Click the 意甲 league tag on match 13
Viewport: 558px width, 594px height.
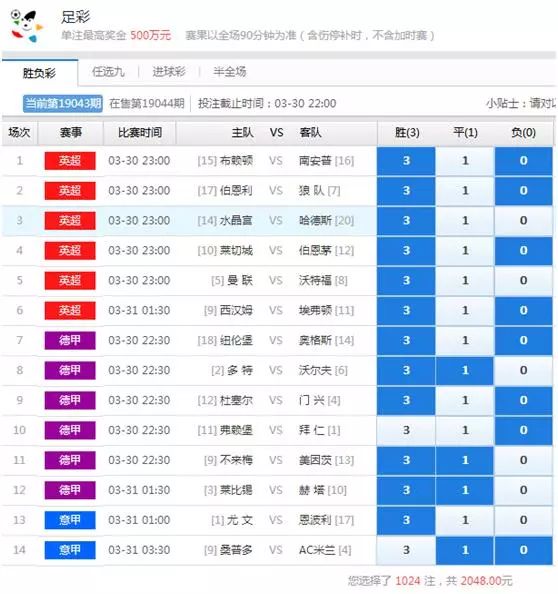click(70, 520)
